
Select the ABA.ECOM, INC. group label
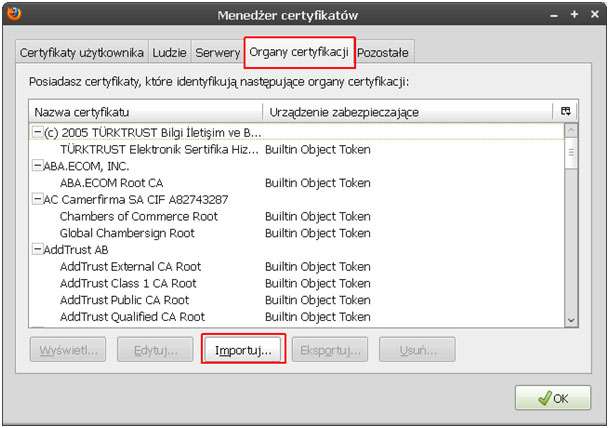(x=87, y=166)
